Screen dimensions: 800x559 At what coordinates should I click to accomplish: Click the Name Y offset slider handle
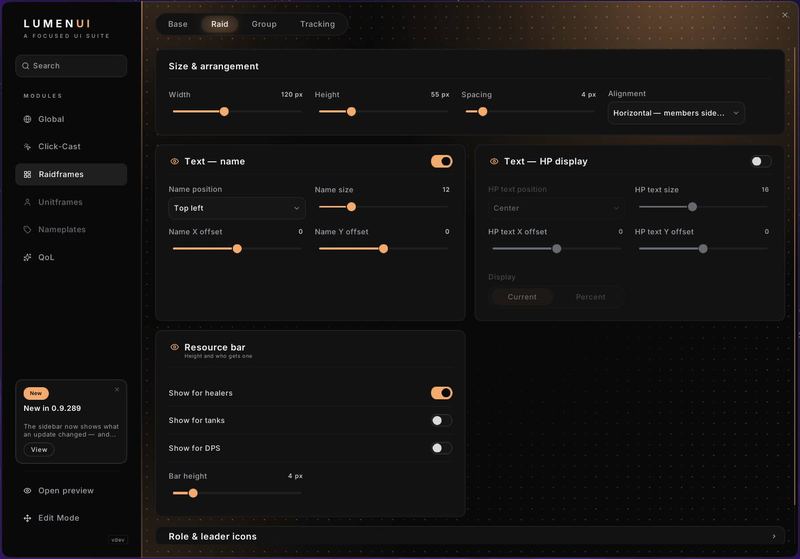383,248
